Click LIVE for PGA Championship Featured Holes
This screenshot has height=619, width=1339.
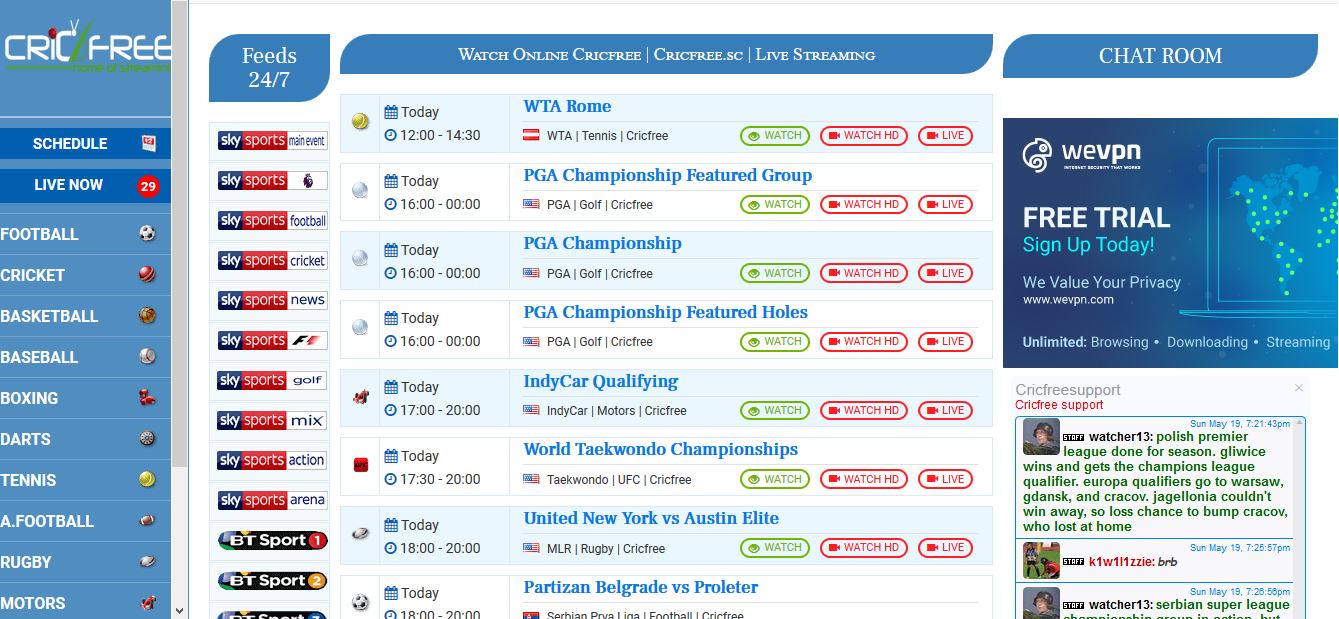(945, 341)
